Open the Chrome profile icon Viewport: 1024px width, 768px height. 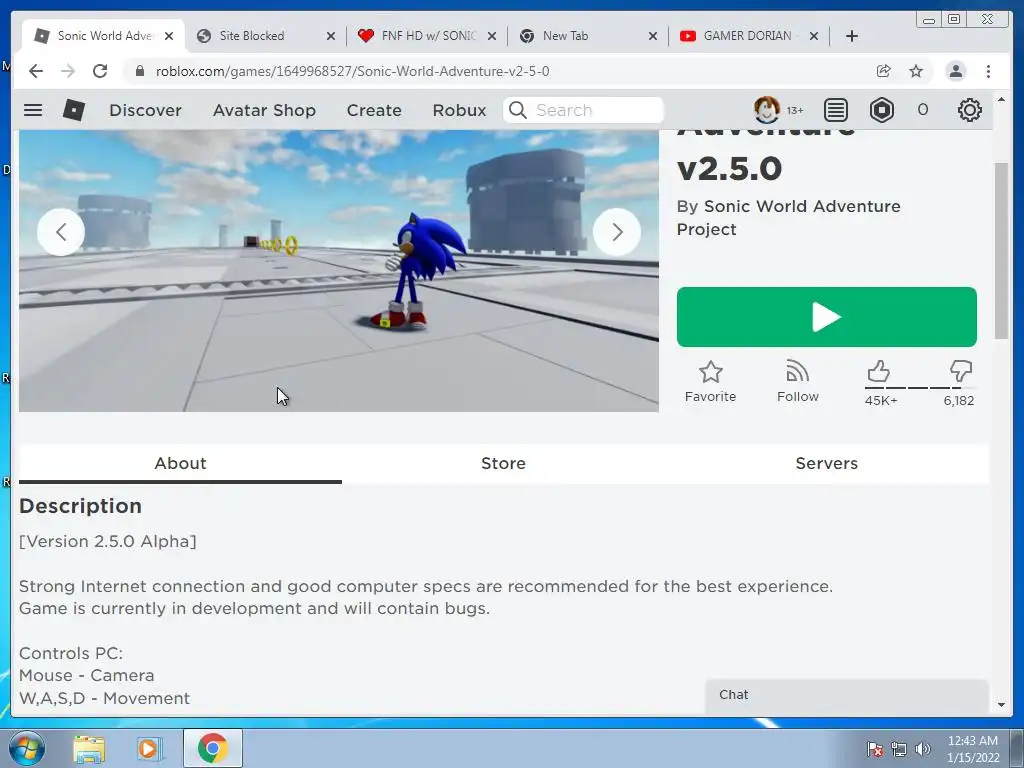pyautogui.click(x=955, y=71)
